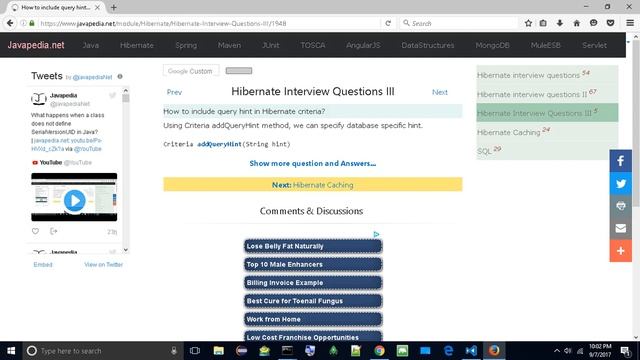Open the AdChoices icon above the ads
Image resolution: width=640 pixels, height=360 pixels.
(x=376, y=234)
